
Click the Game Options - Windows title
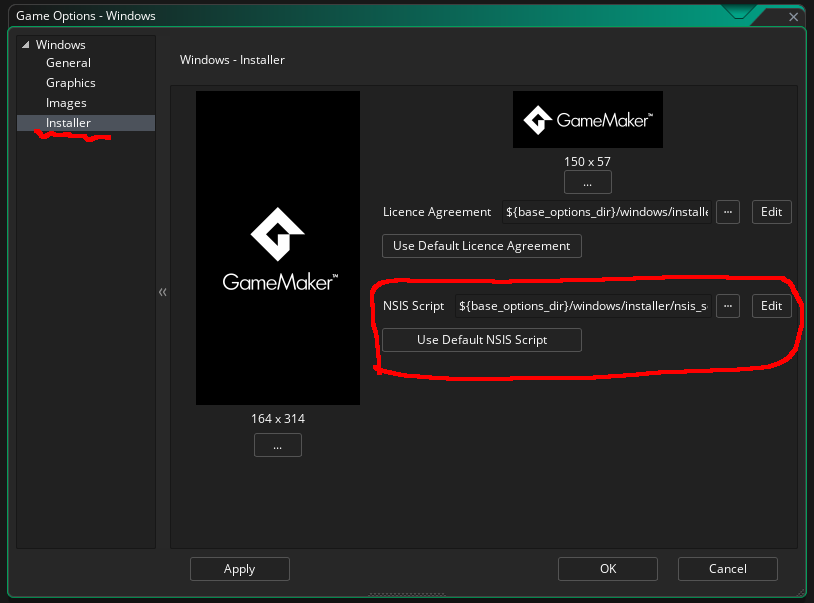tap(86, 16)
